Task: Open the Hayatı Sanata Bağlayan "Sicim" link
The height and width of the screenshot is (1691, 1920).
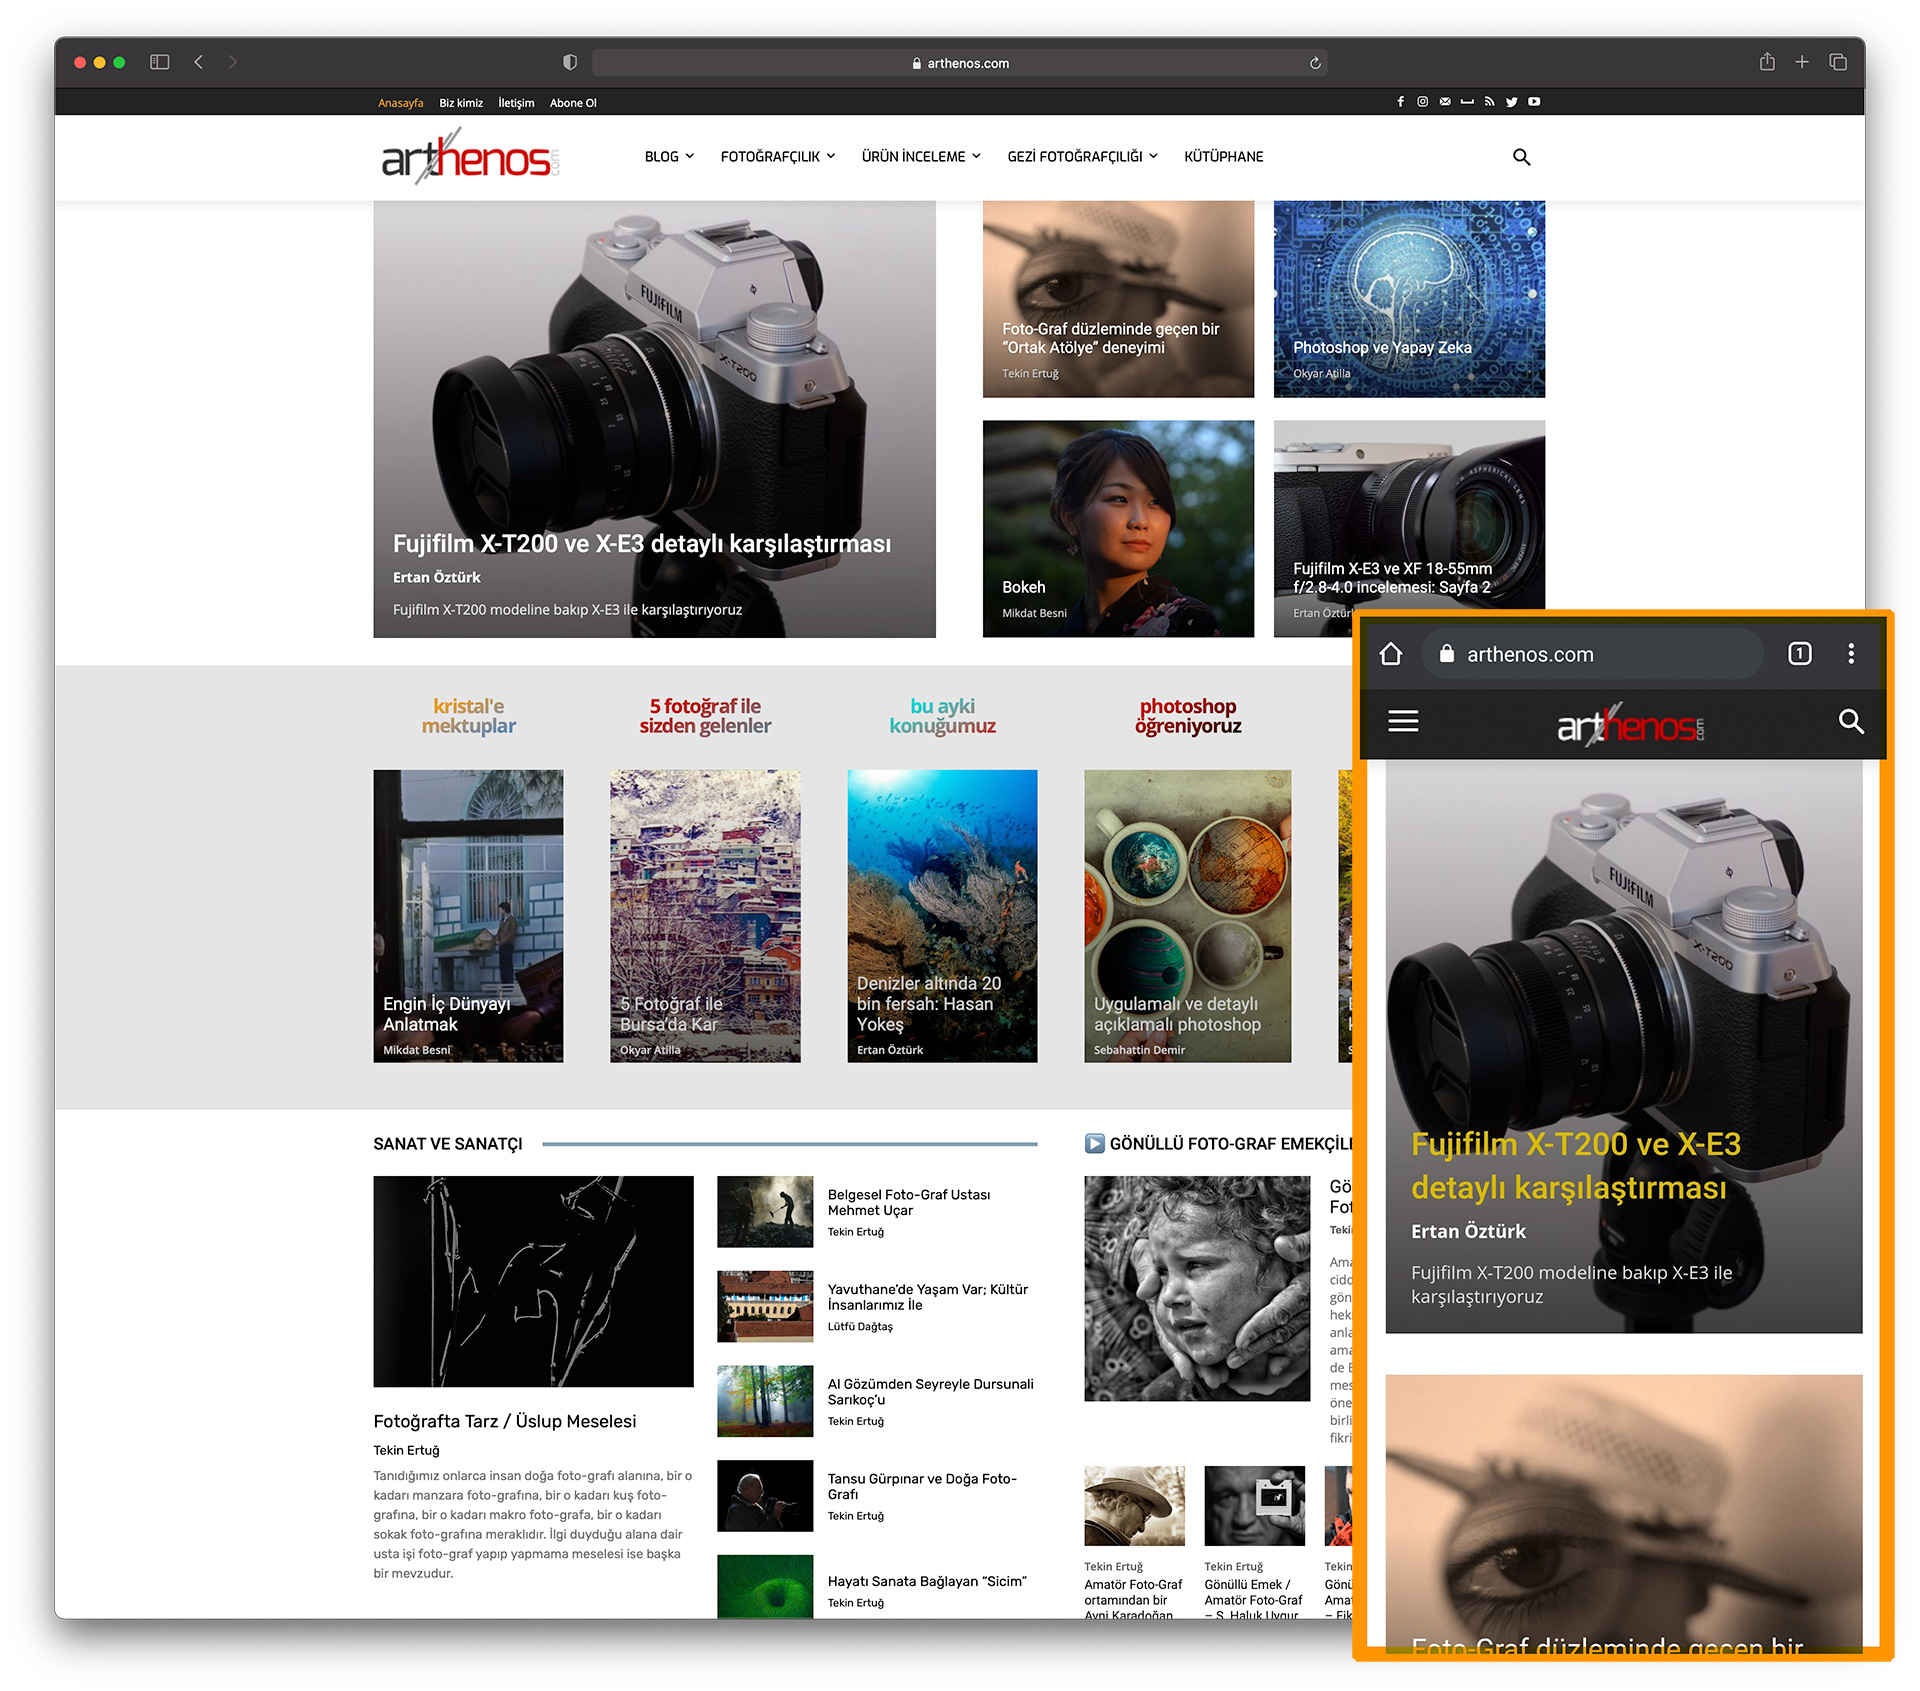Action: (927, 1581)
